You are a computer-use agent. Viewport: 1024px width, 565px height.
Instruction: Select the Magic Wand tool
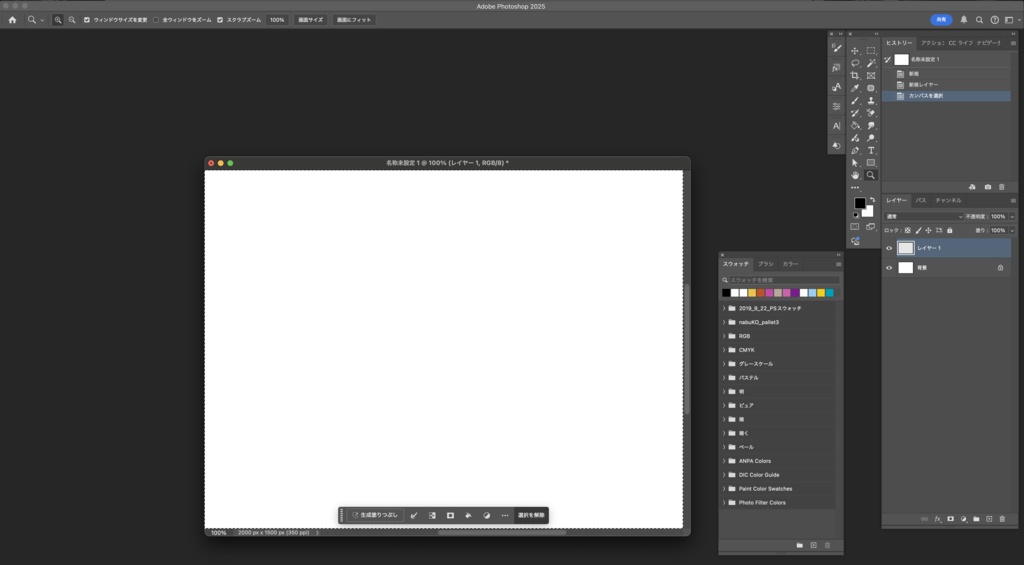coord(871,63)
